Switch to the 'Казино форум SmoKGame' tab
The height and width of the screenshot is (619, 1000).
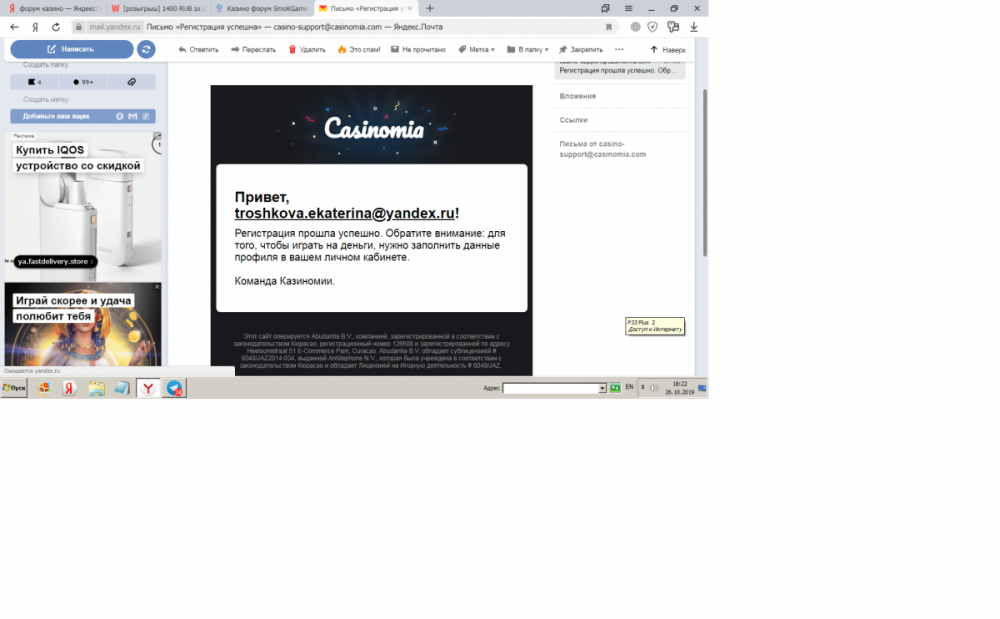point(262,8)
